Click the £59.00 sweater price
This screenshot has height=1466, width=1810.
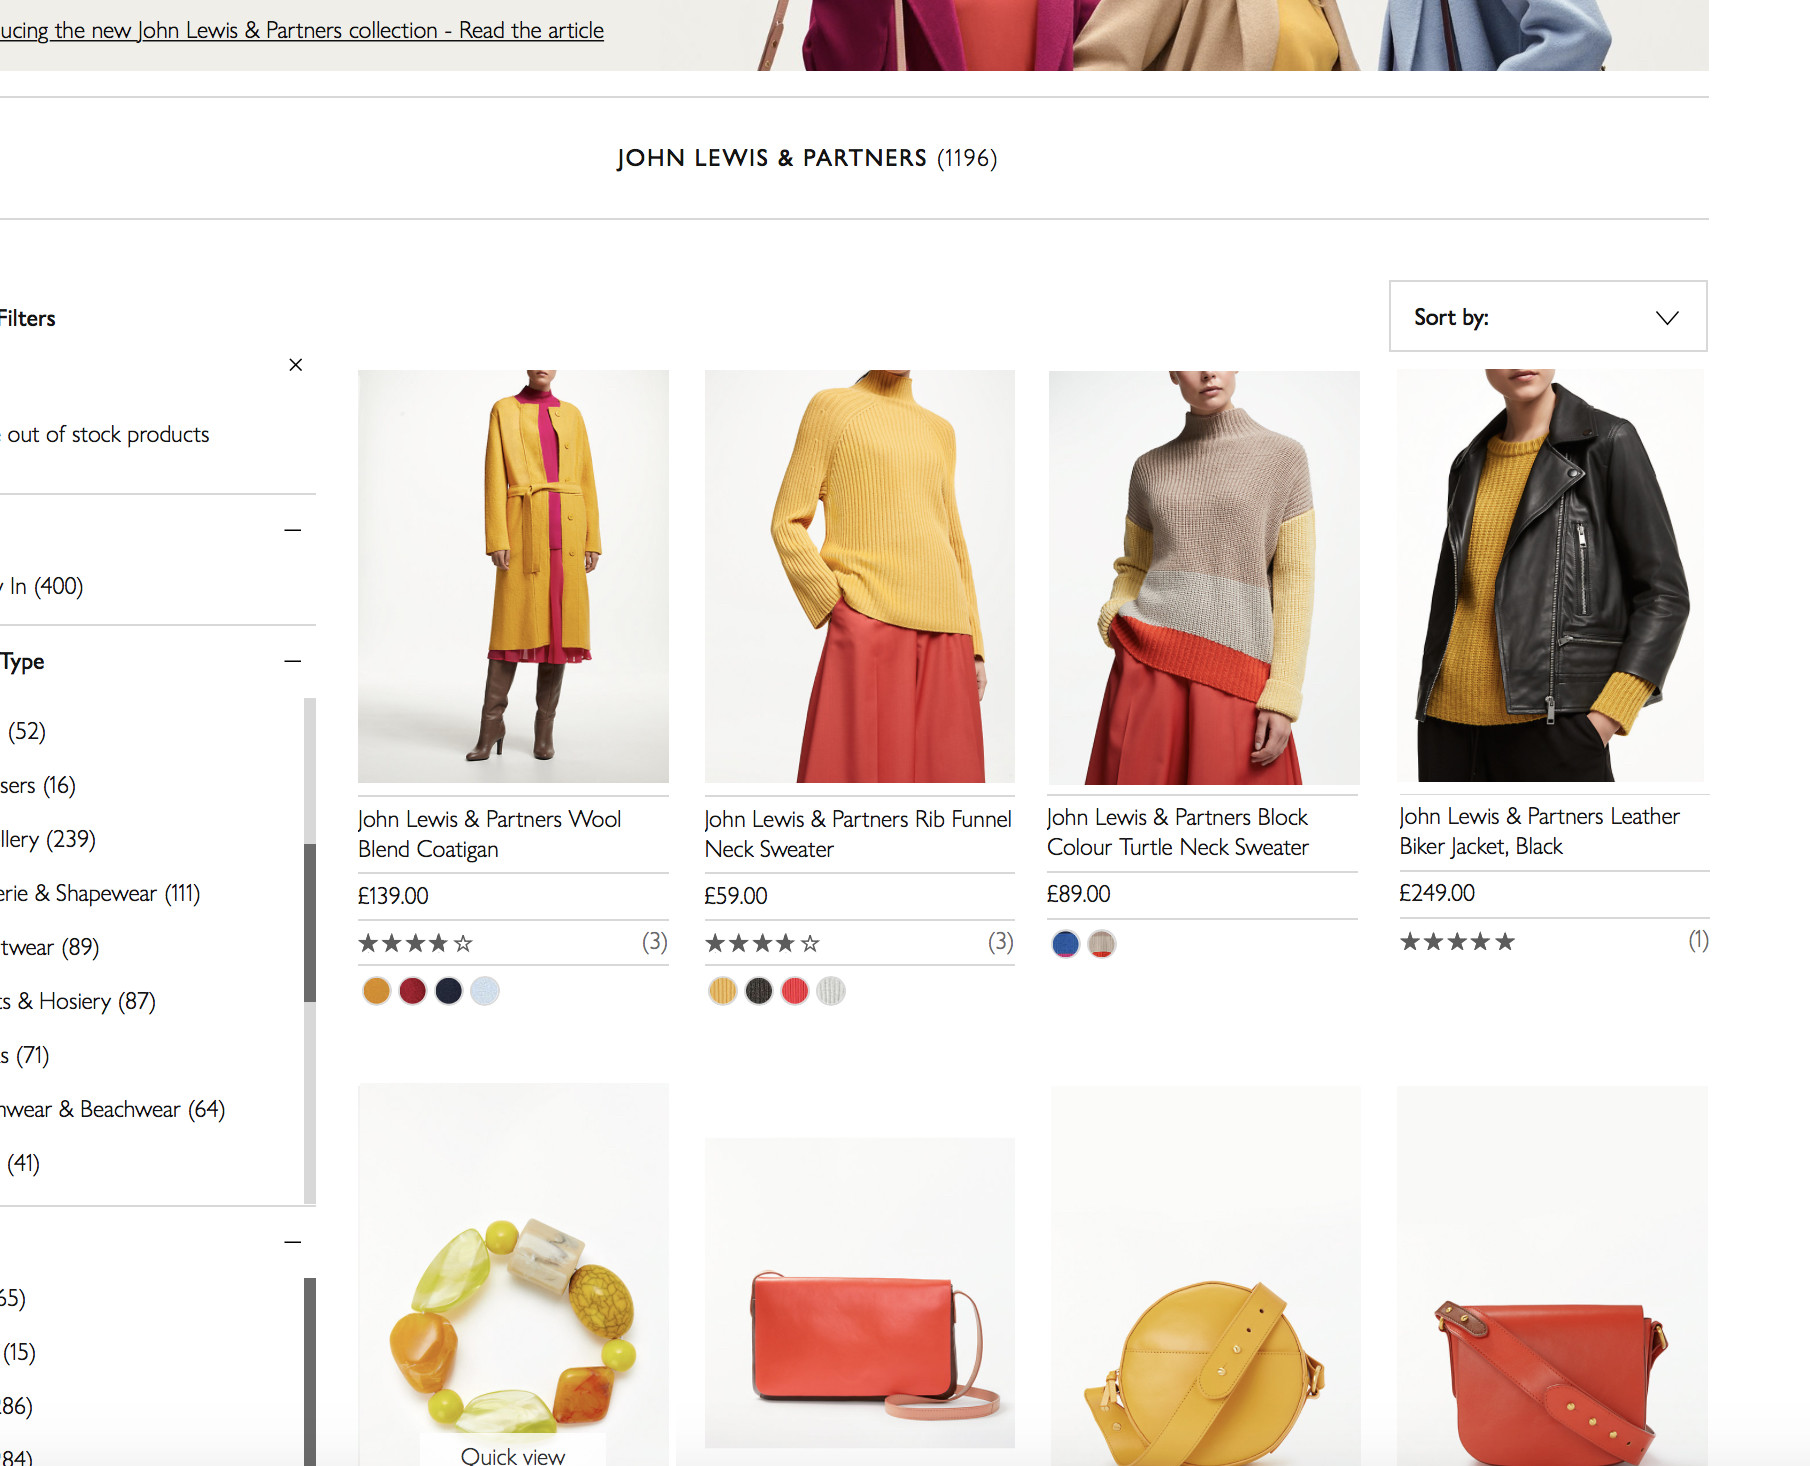736,896
